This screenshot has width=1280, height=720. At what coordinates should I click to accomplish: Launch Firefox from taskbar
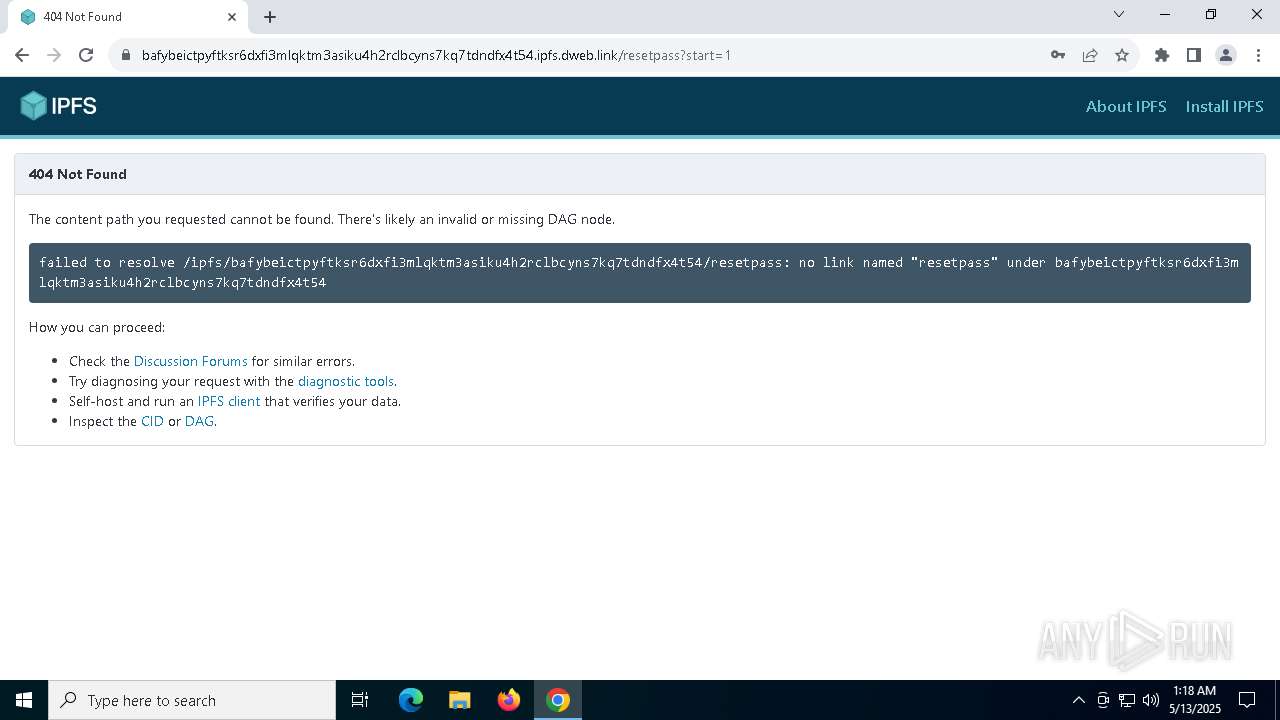tap(509, 700)
